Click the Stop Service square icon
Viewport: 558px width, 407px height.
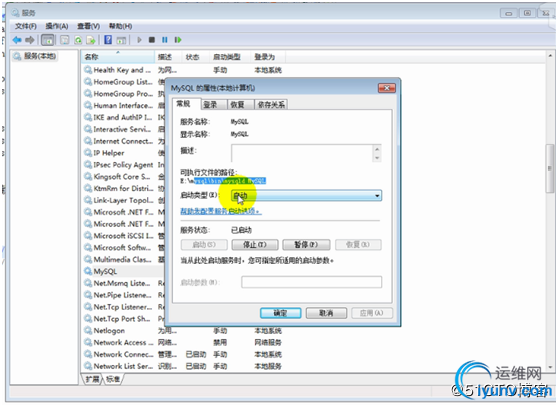tap(152, 40)
